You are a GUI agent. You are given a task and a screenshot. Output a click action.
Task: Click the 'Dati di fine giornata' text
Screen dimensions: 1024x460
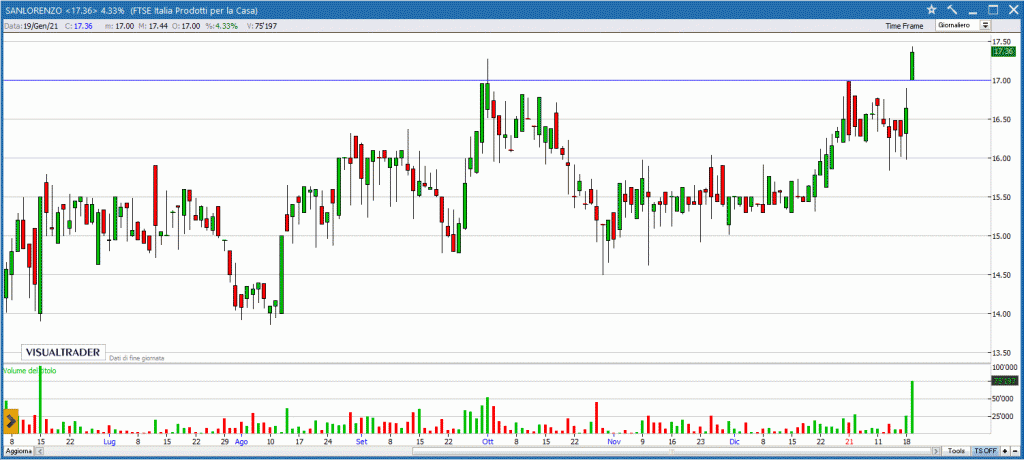coord(136,358)
